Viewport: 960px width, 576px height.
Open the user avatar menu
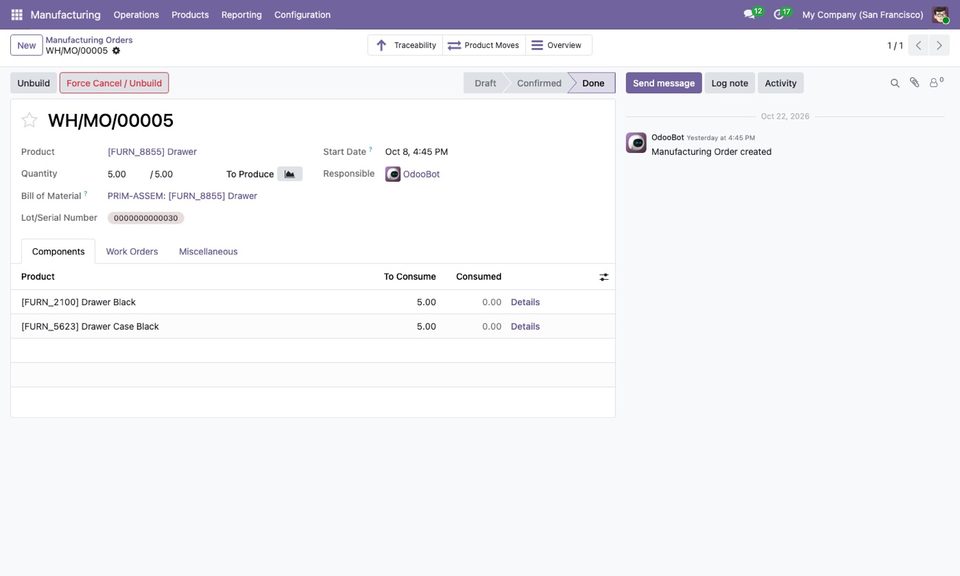[x=940, y=15]
